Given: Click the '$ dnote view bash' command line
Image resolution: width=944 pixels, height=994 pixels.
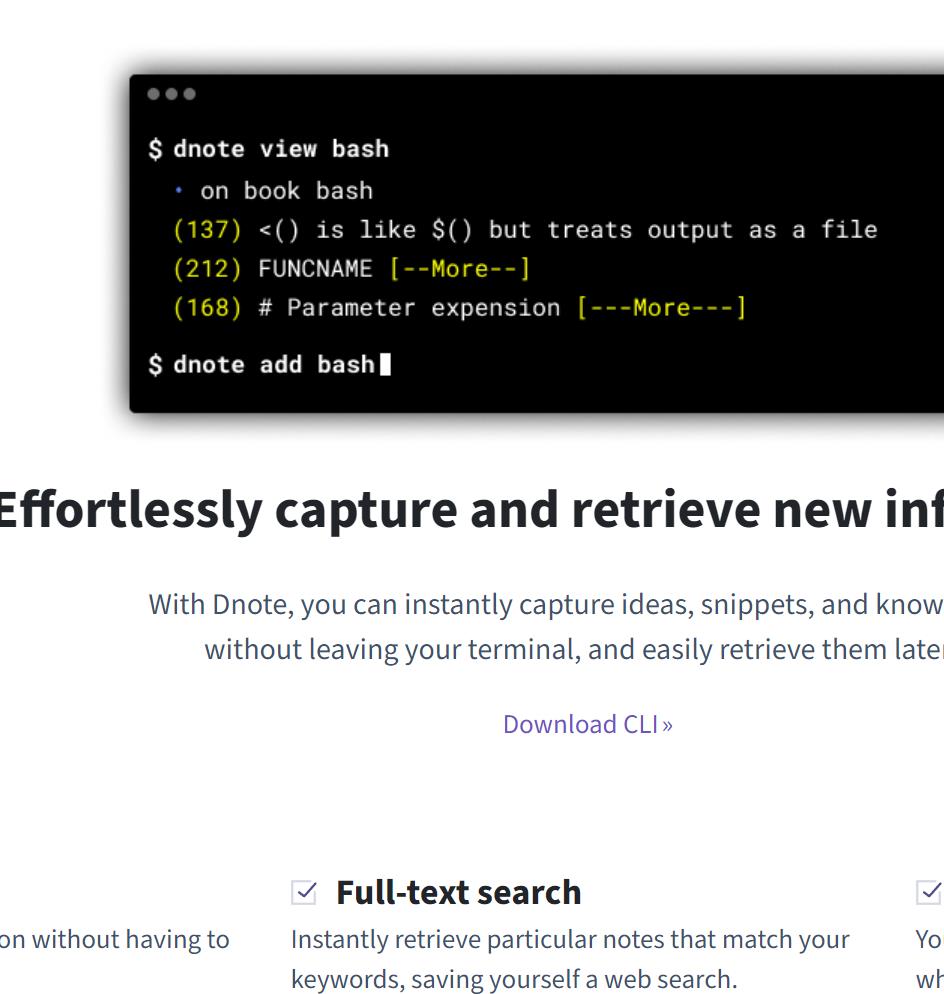Looking at the screenshot, I should click(269, 149).
